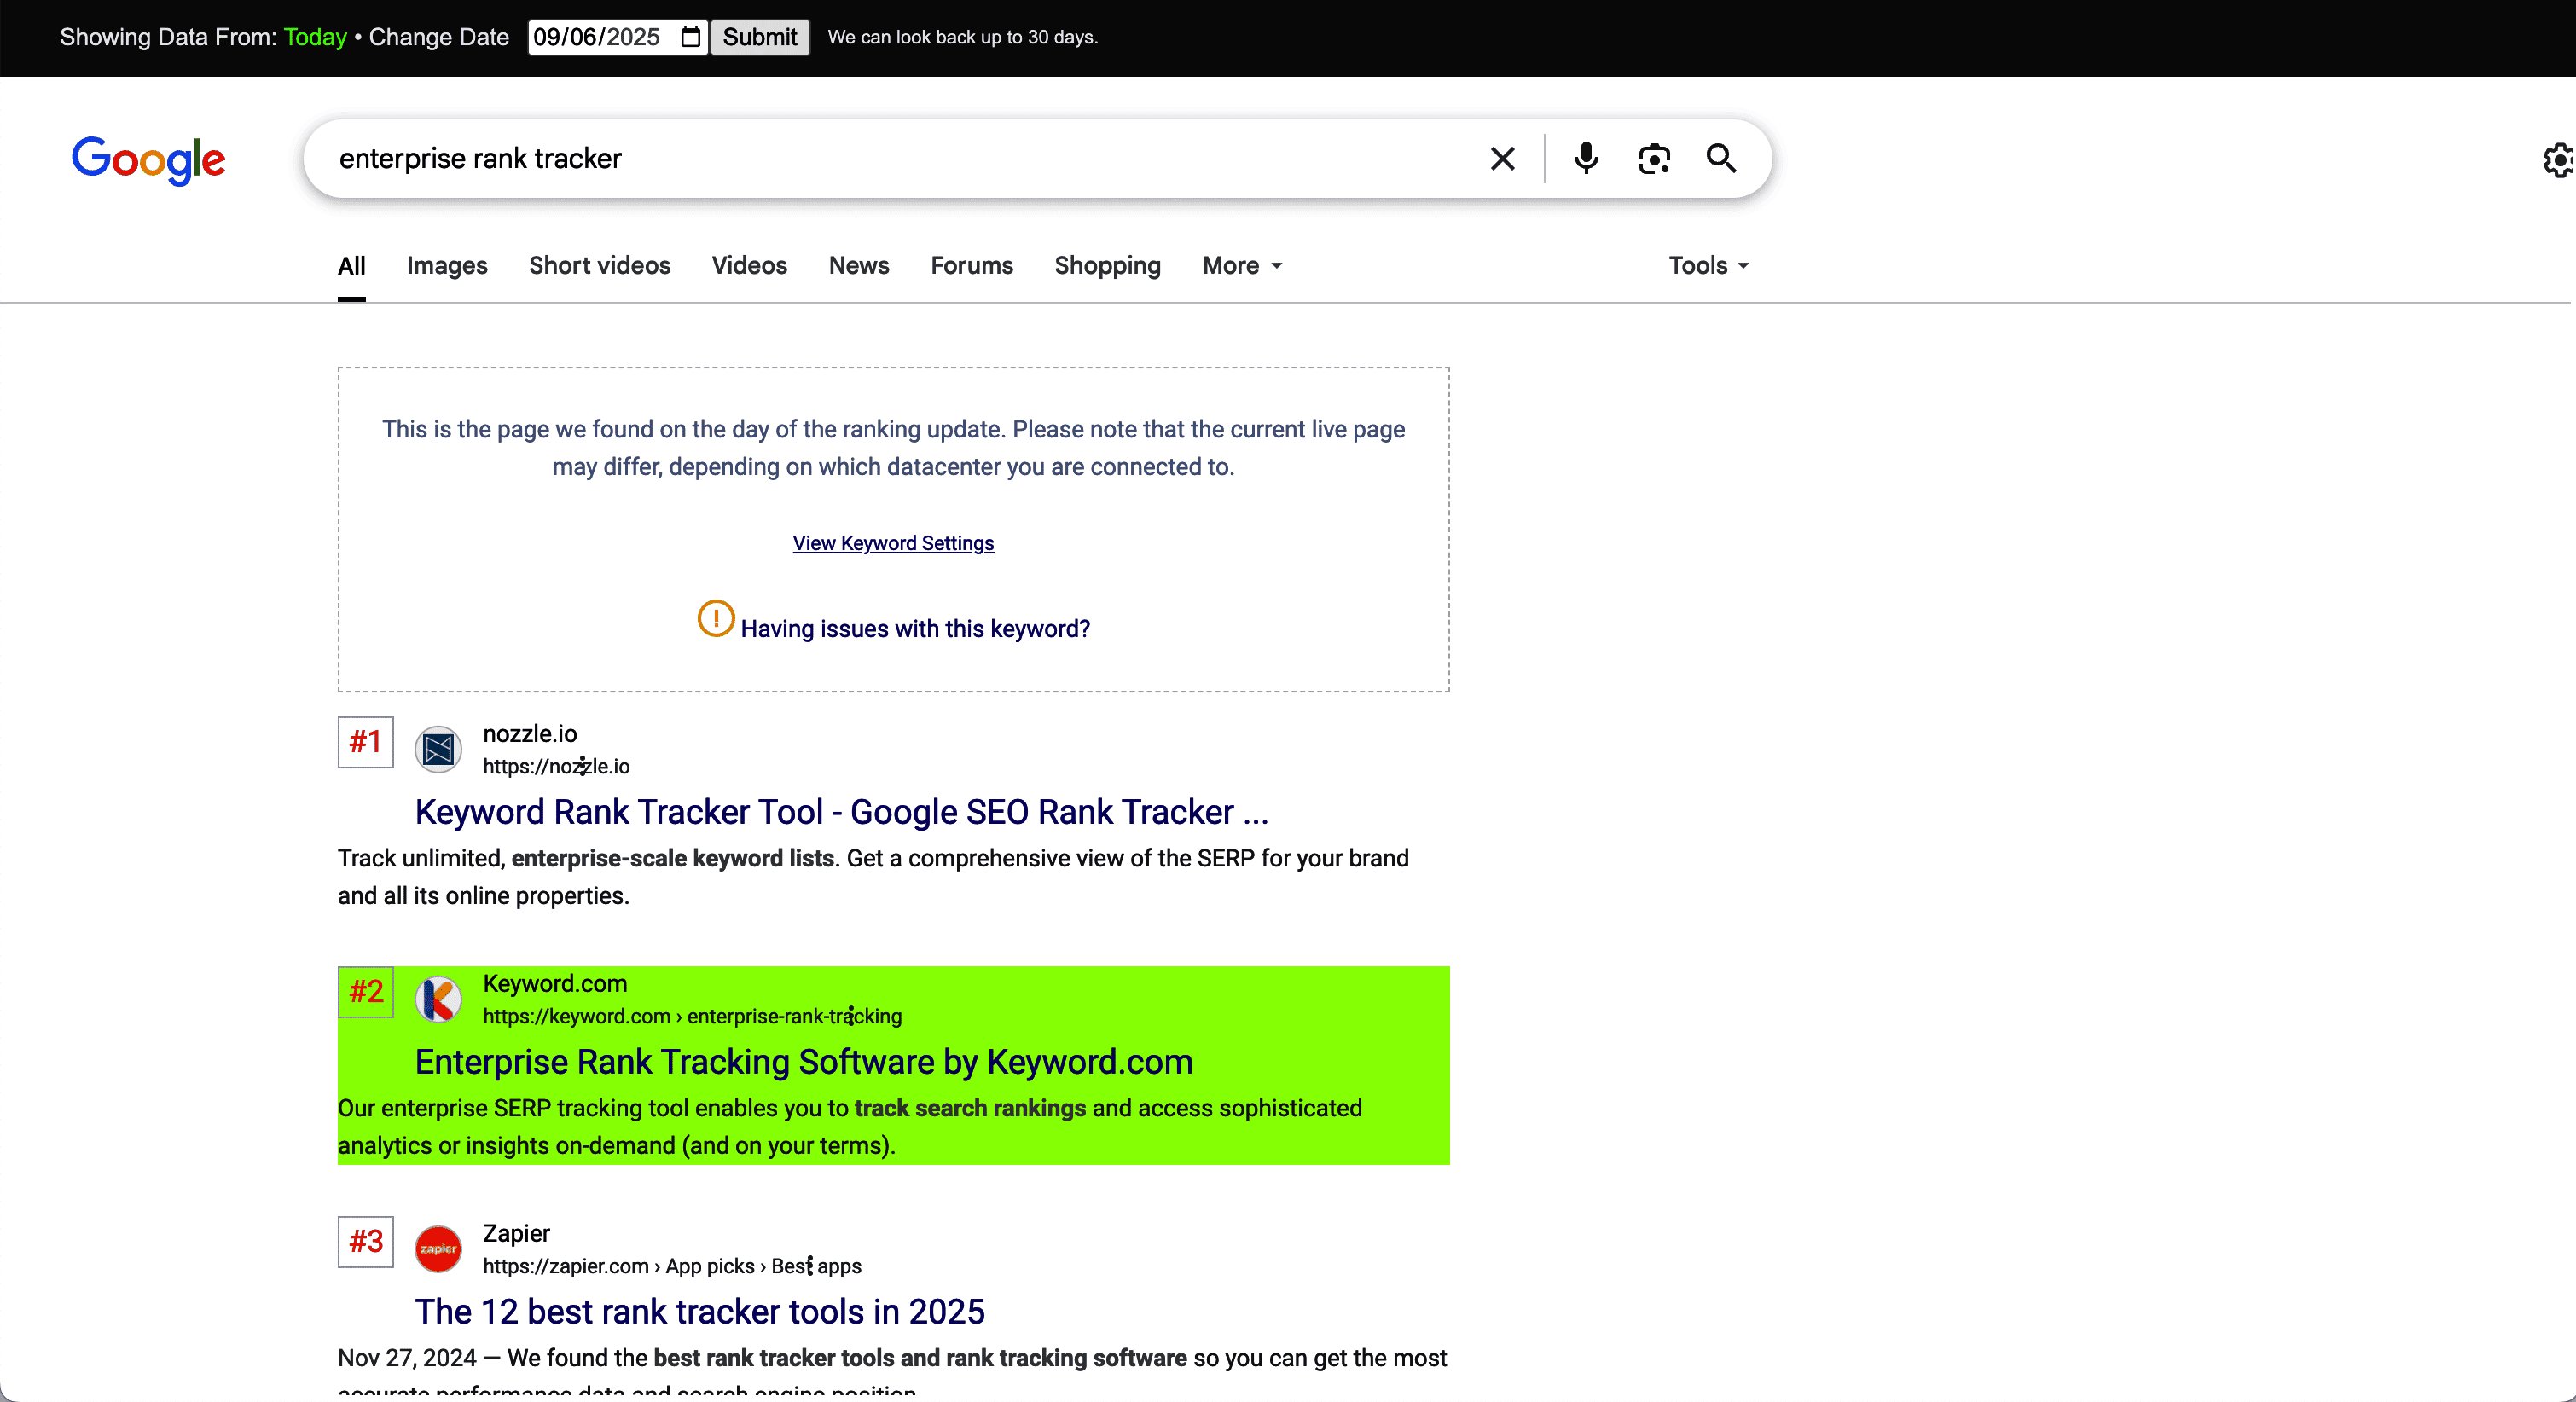Click the nozzle.io favicon
This screenshot has width=2576, height=1402.
pyautogui.click(x=438, y=750)
